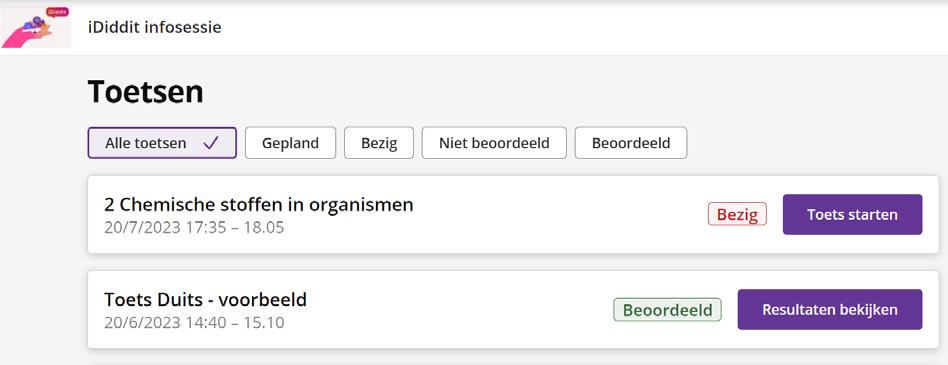
Task: Switch to the Beoordeeld filter button
Action: click(x=631, y=143)
